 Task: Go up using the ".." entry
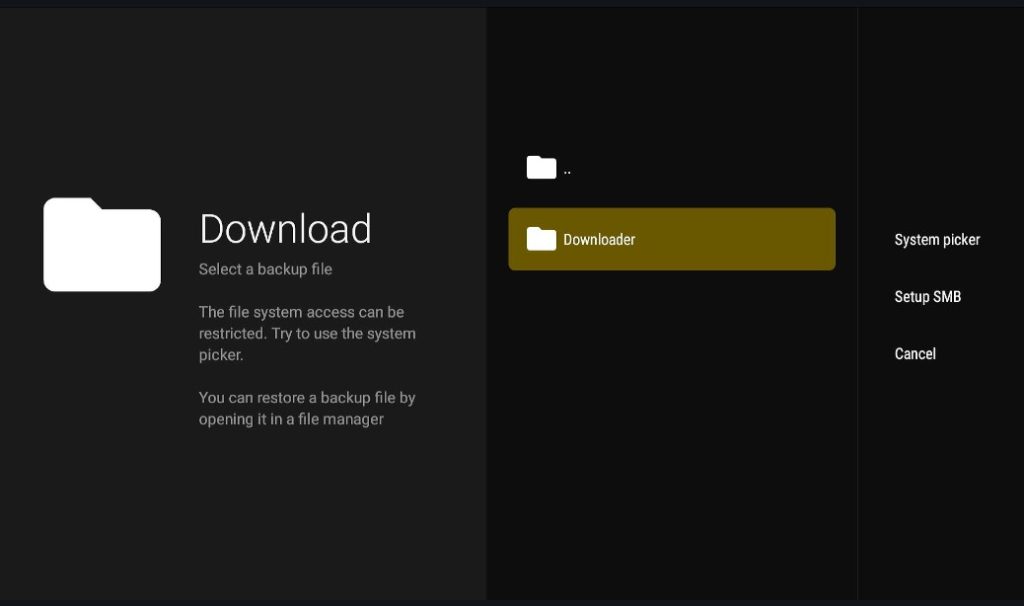(671, 168)
